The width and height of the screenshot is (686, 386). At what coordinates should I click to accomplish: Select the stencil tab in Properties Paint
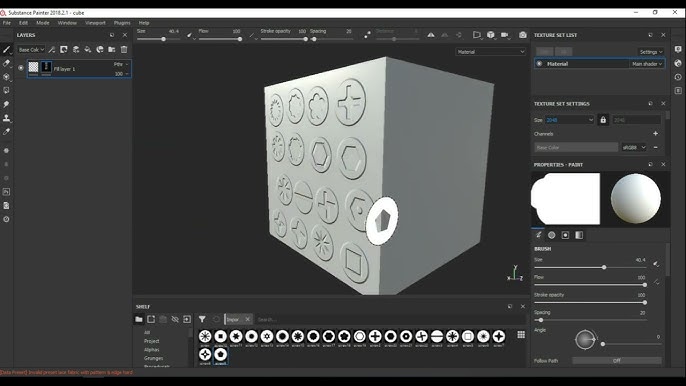tap(565, 235)
